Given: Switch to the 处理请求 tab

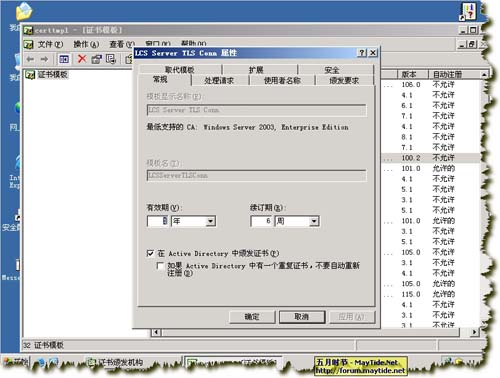Looking at the screenshot, I should pos(219,80).
